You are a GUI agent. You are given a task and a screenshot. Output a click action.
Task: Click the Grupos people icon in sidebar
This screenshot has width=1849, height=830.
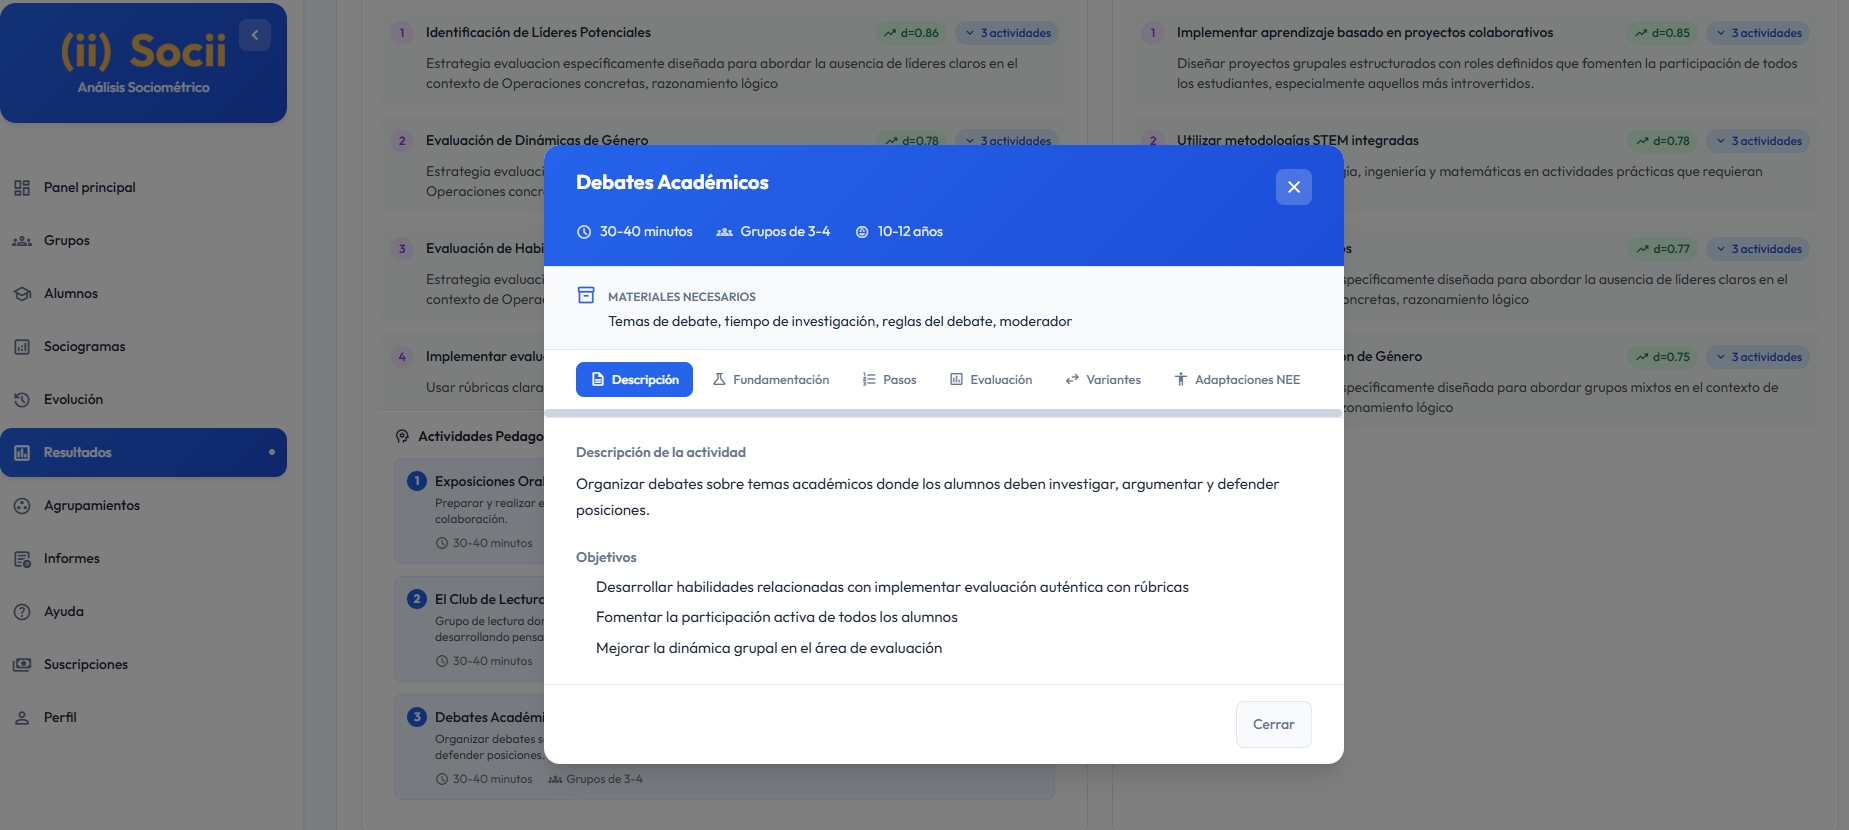pyautogui.click(x=22, y=241)
